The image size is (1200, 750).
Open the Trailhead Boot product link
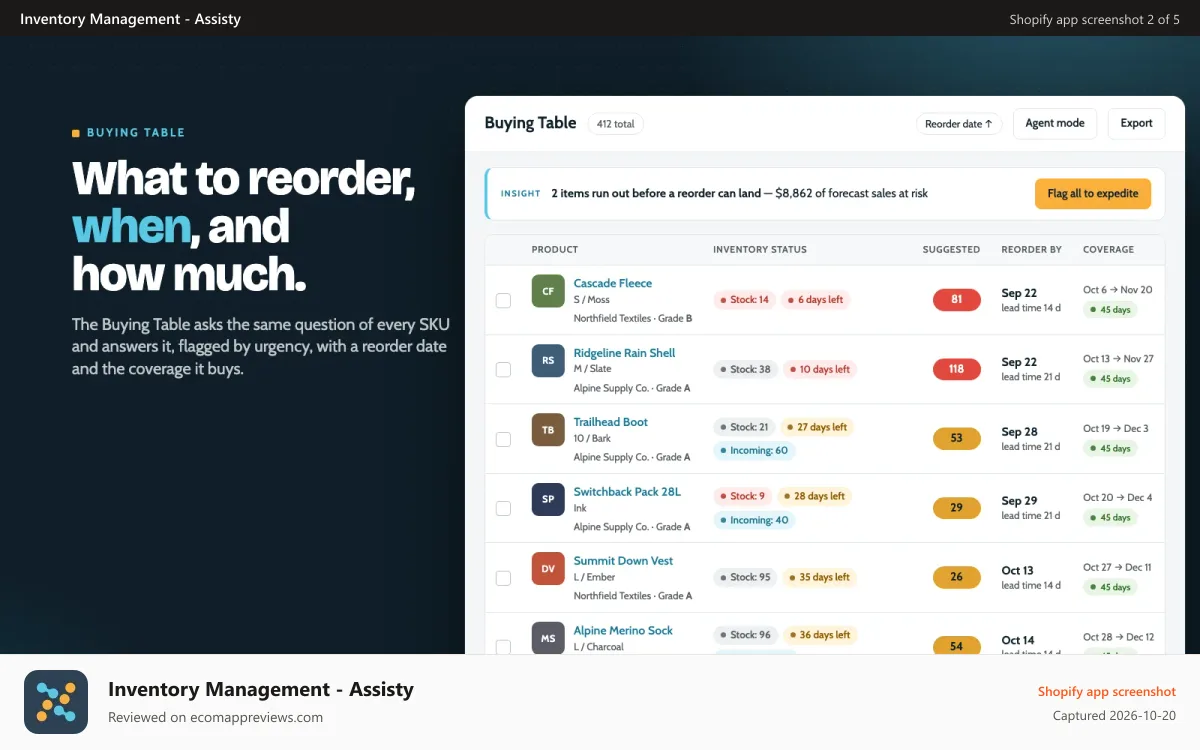click(611, 422)
